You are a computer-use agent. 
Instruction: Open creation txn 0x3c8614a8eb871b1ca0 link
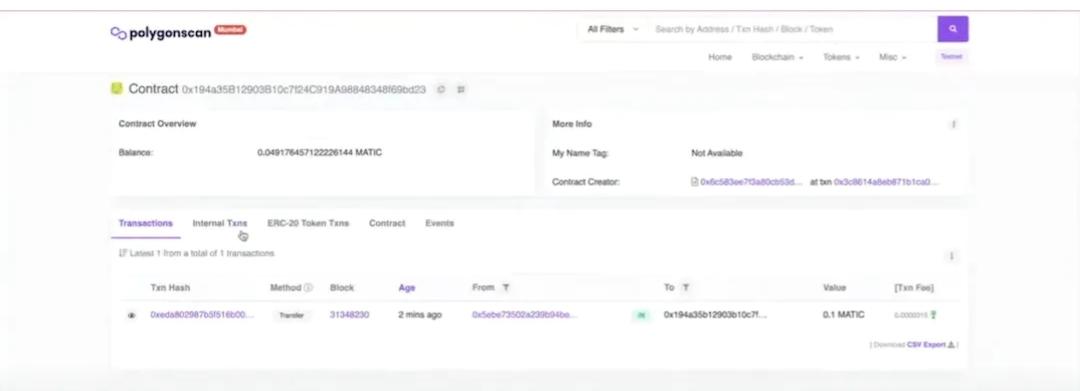pyautogui.click(x=886, y=182)
